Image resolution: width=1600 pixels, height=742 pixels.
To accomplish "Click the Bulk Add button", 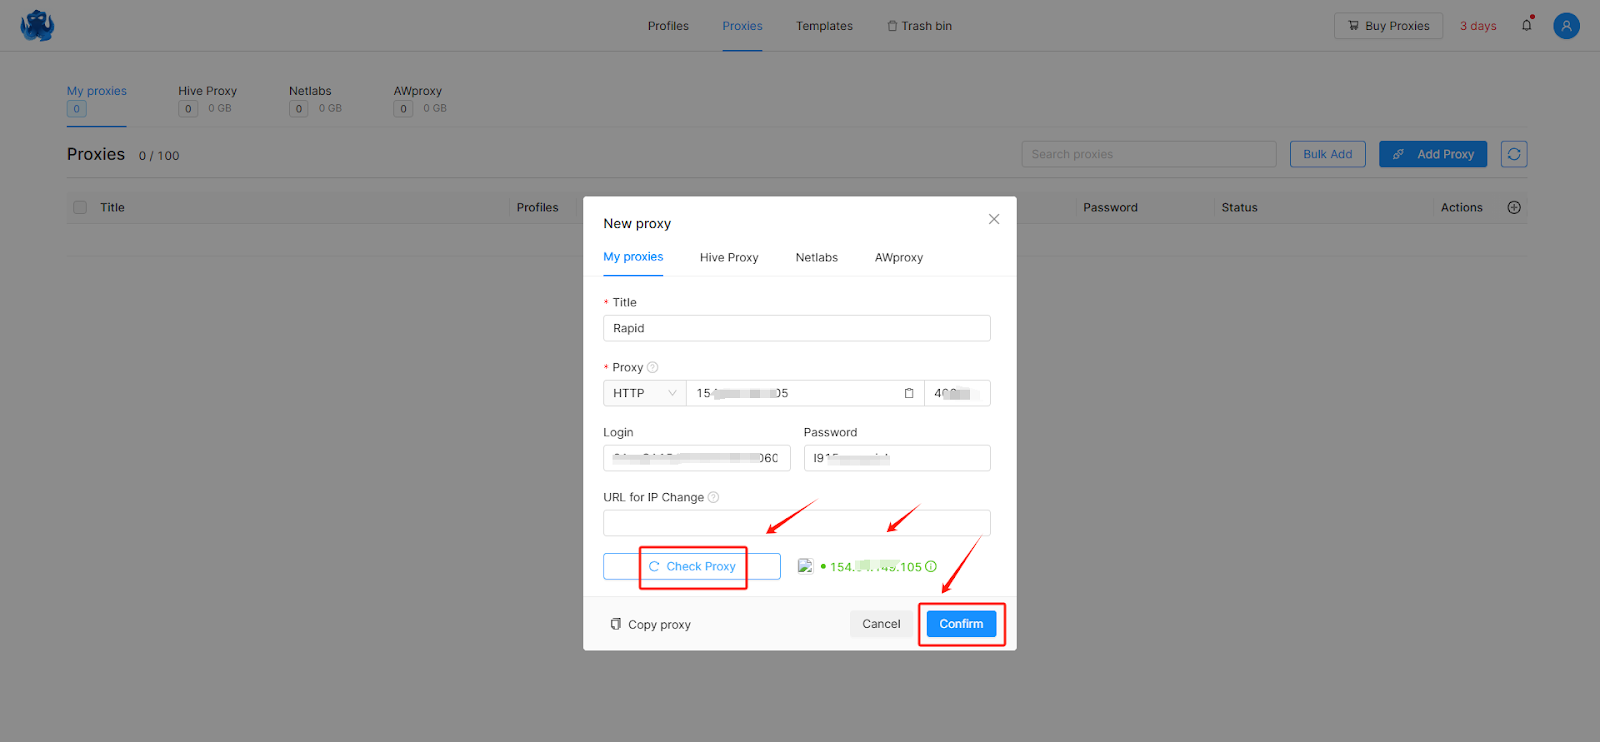I will click(x=1327, y=154).
